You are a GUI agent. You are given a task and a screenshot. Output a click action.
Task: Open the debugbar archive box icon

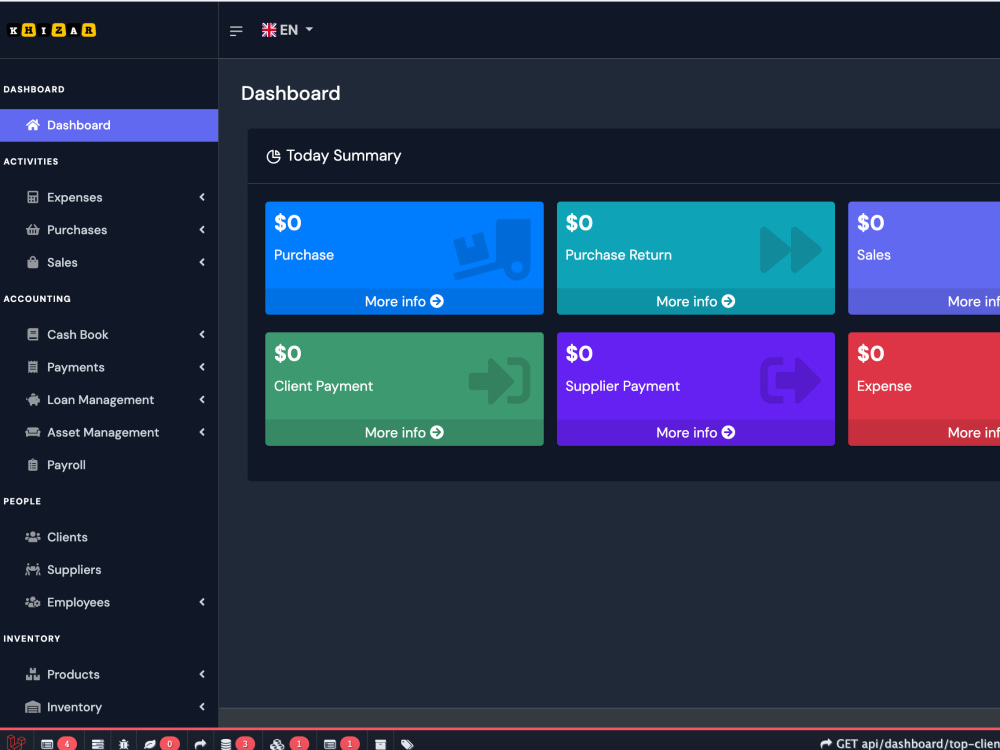pyautogui.click(x=380, y=744)
